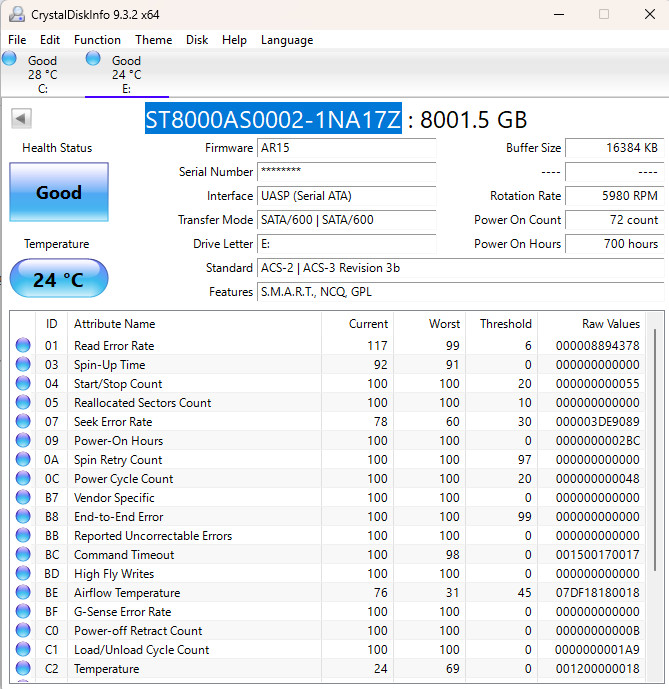Click the Good health status button
This screenshot has width=669, height=689.
point(59,192)
